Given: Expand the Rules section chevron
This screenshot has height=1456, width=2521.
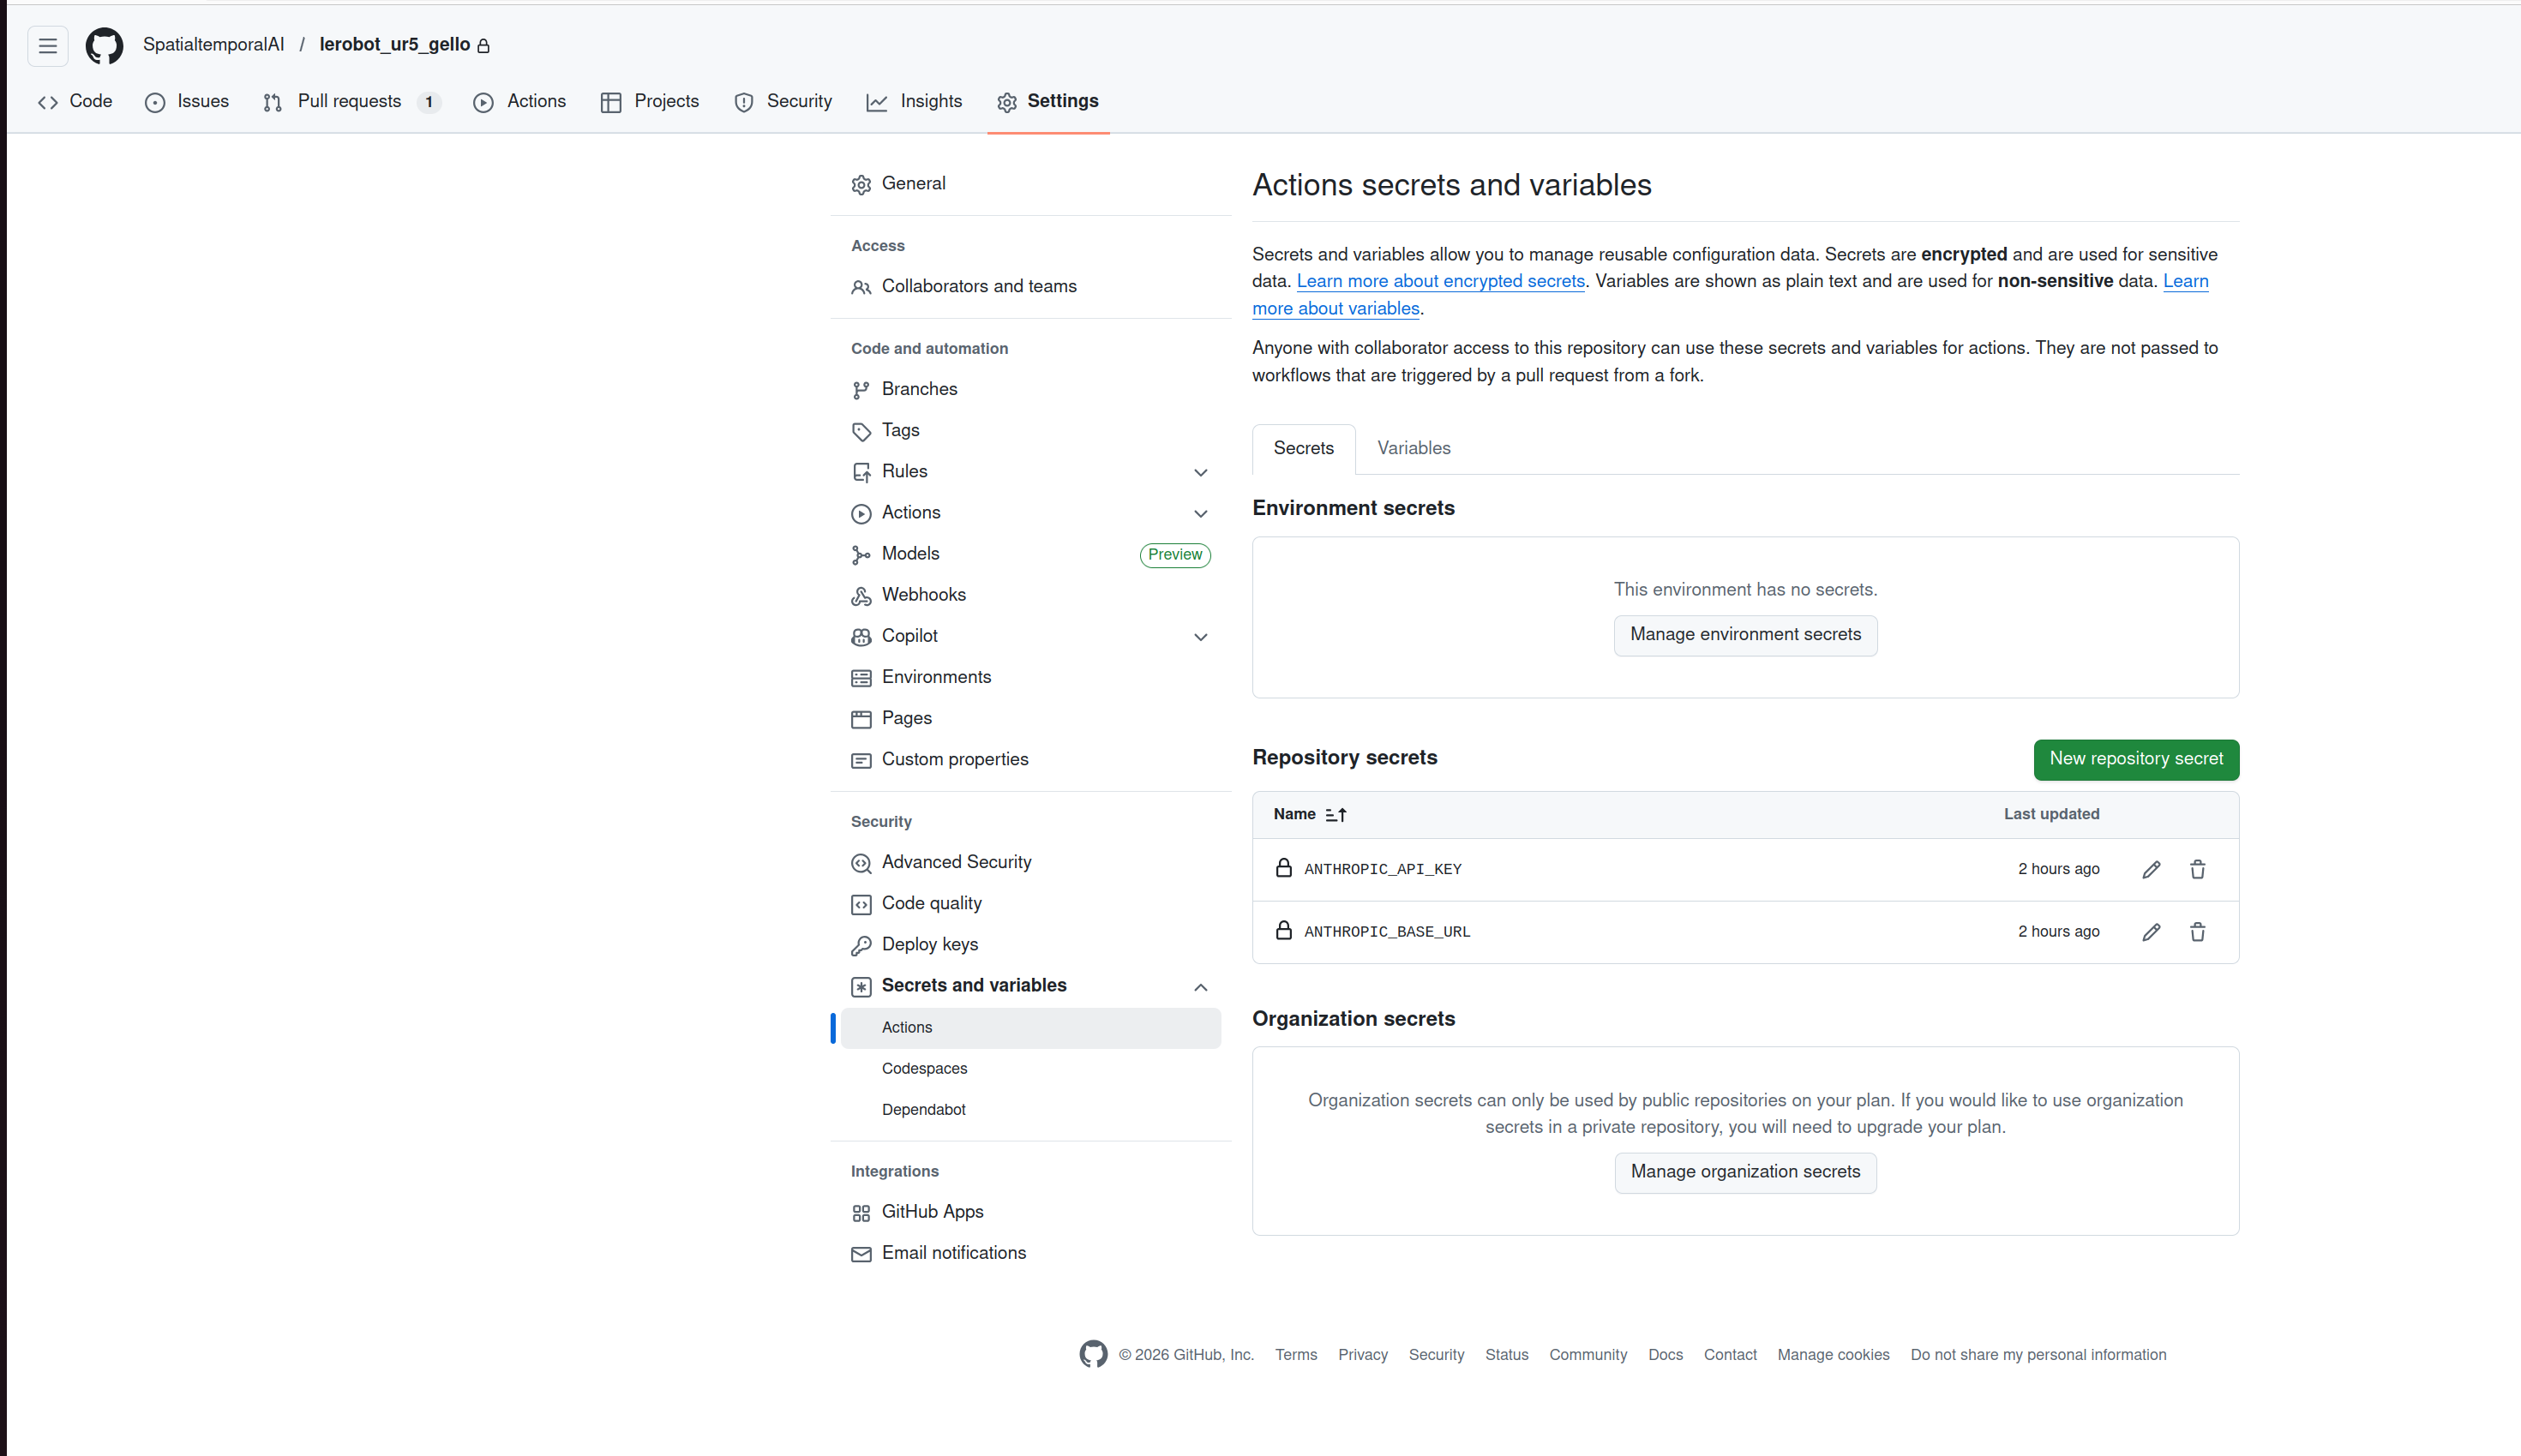Looking at the screenshot, I should click(x=1200, y=472).
